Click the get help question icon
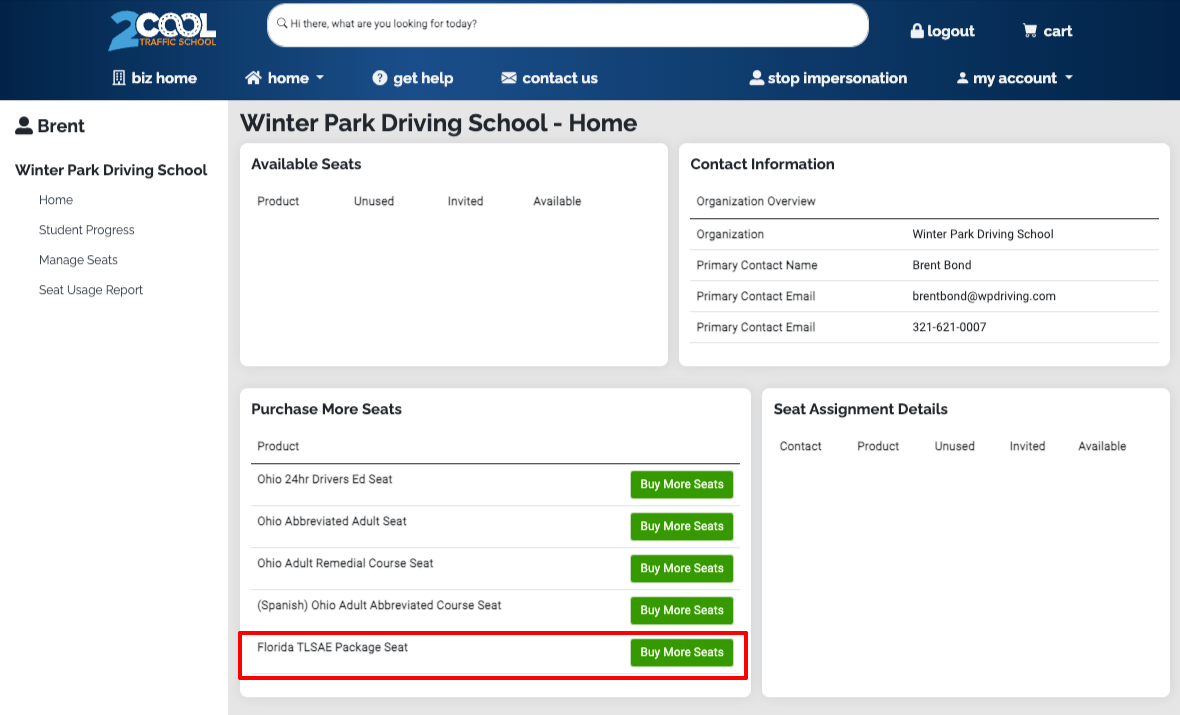This screenshot has height=715, width=1180. [x=380, y=78]
